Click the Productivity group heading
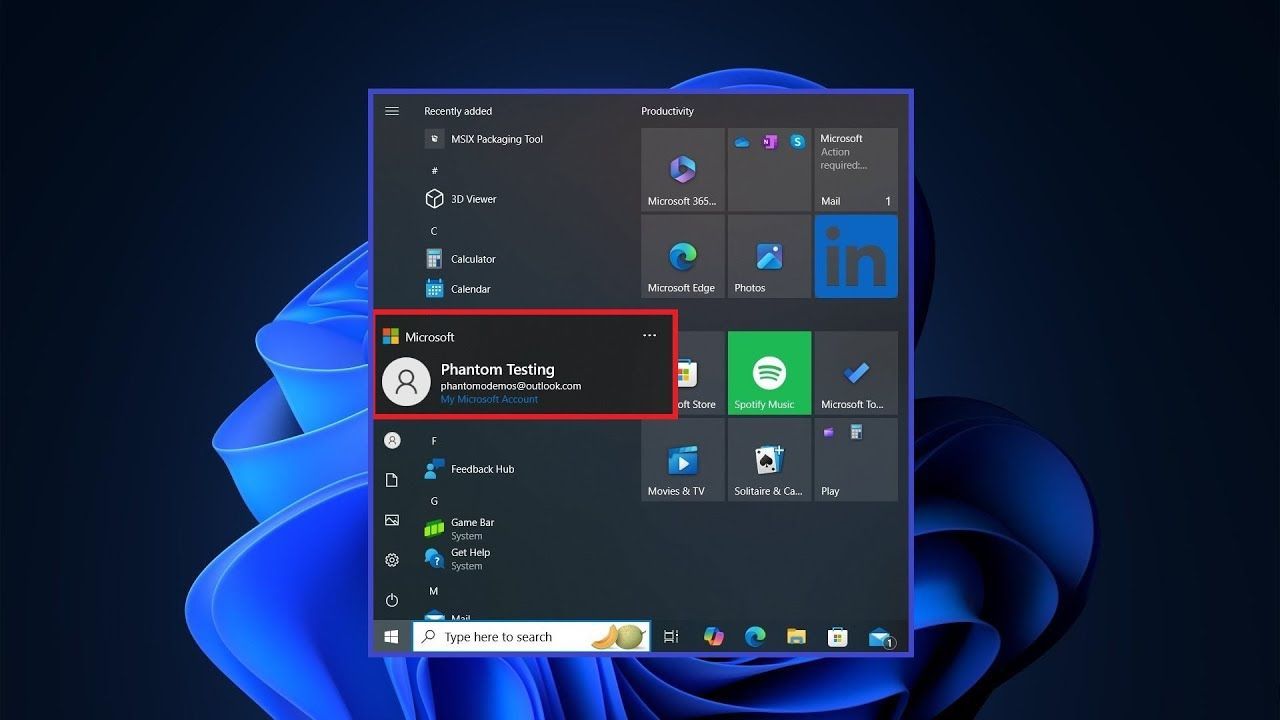 [x=667, y=111]
